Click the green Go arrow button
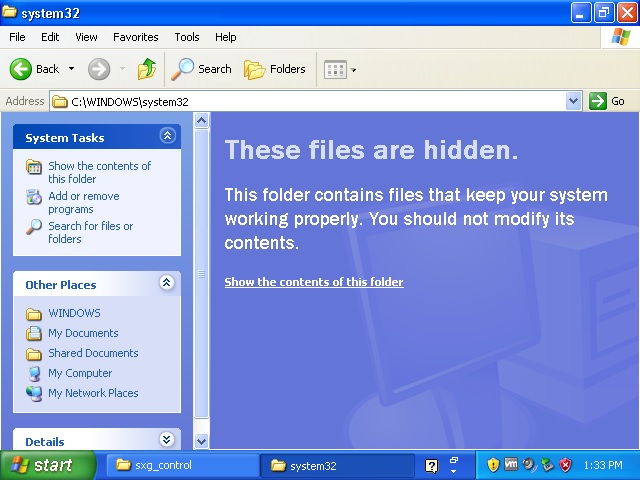The height and width of the screenshot is (480, 640). coord(598,101)
